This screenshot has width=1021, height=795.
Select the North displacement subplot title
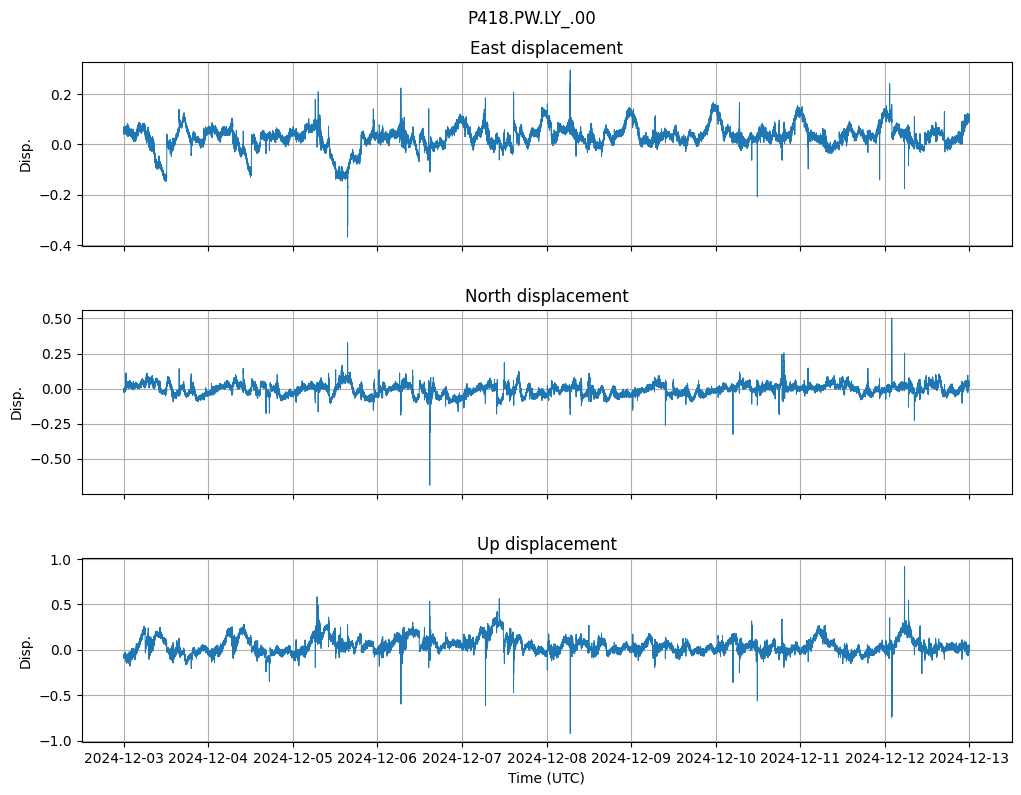pyautogui.click(x=546, y=296)
